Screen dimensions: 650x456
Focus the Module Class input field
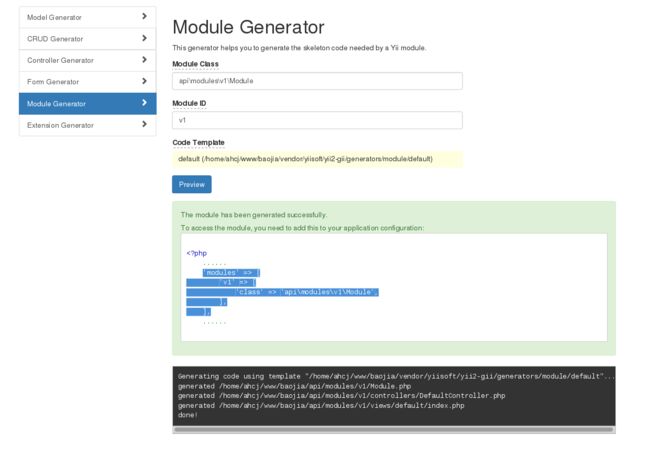[x=317, y=81]
